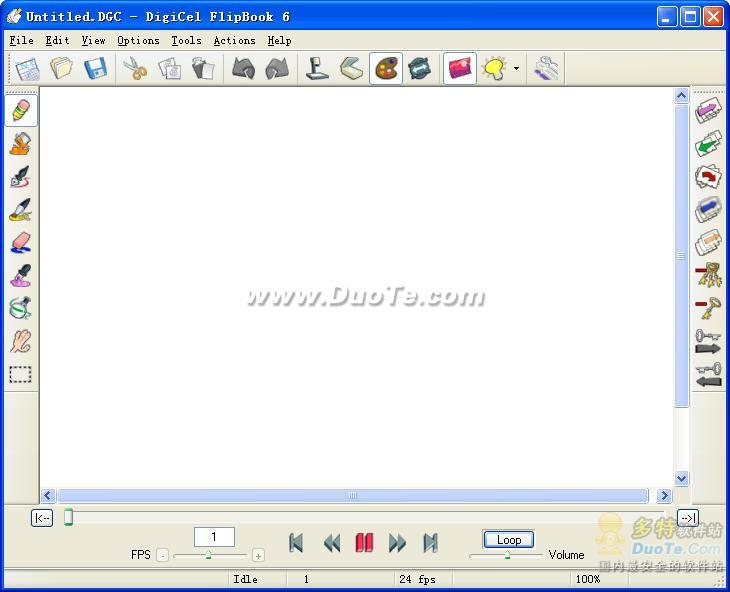Increase FPS with the plus button
This screenshot has height=592, width=730.
(258, 555)
